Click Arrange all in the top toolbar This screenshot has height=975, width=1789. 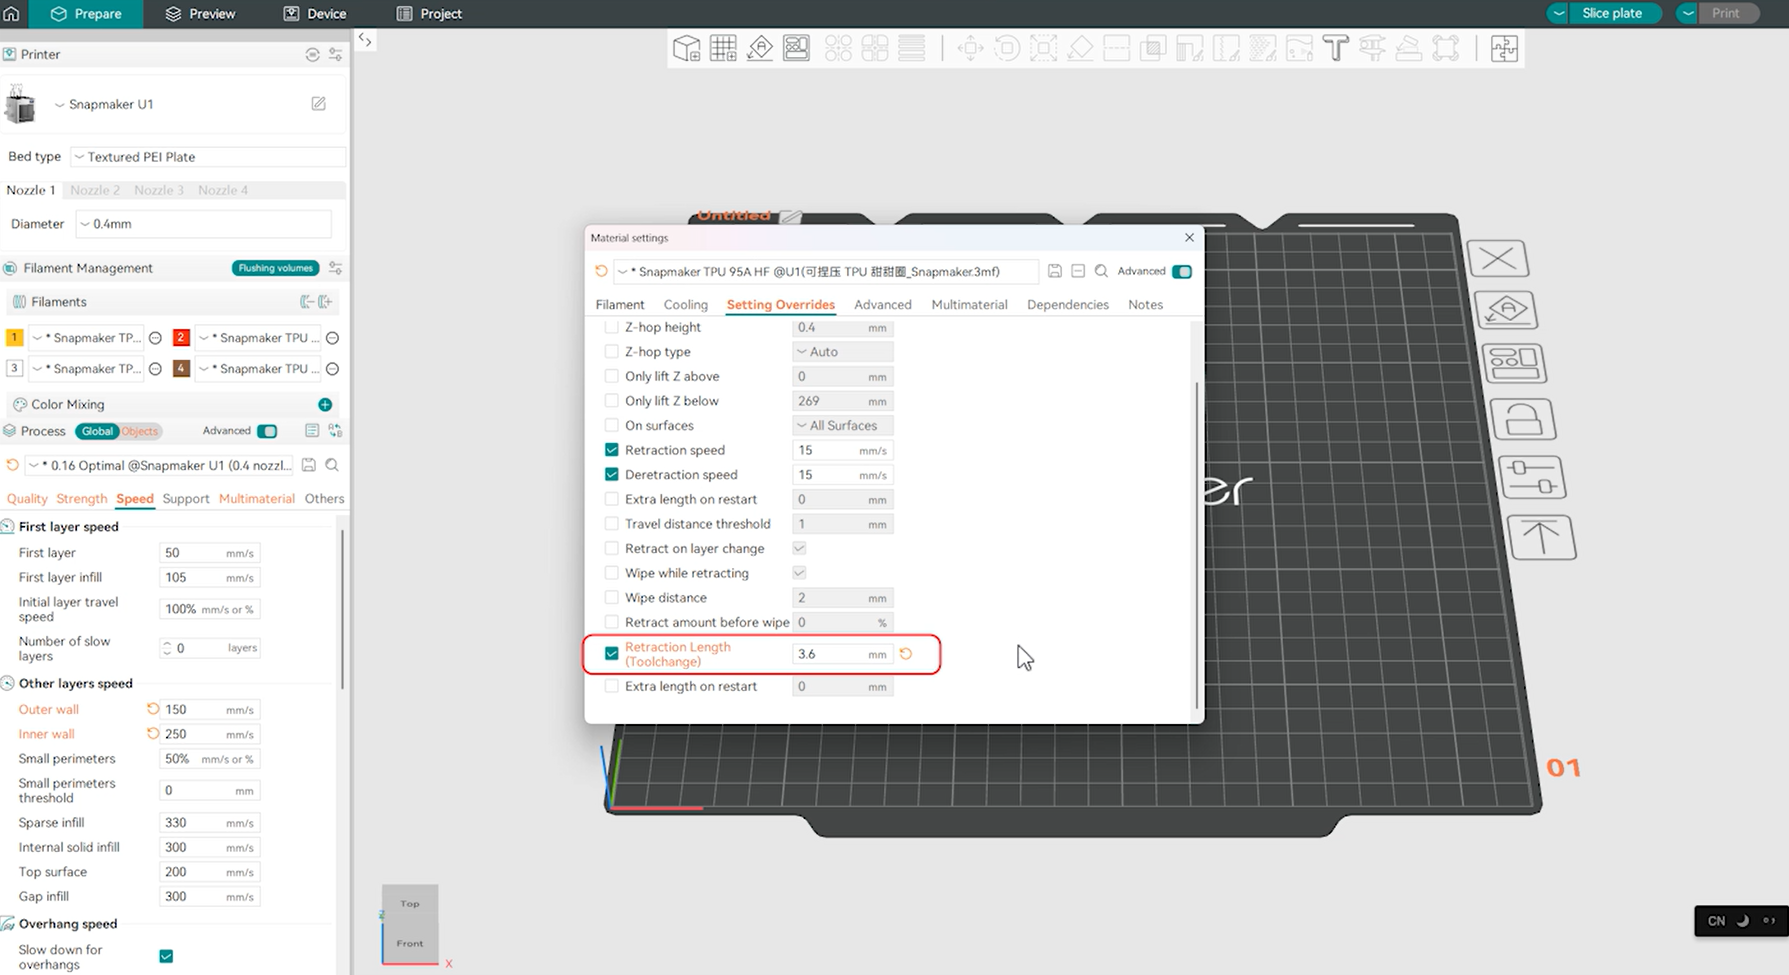[x=797, y=48]
